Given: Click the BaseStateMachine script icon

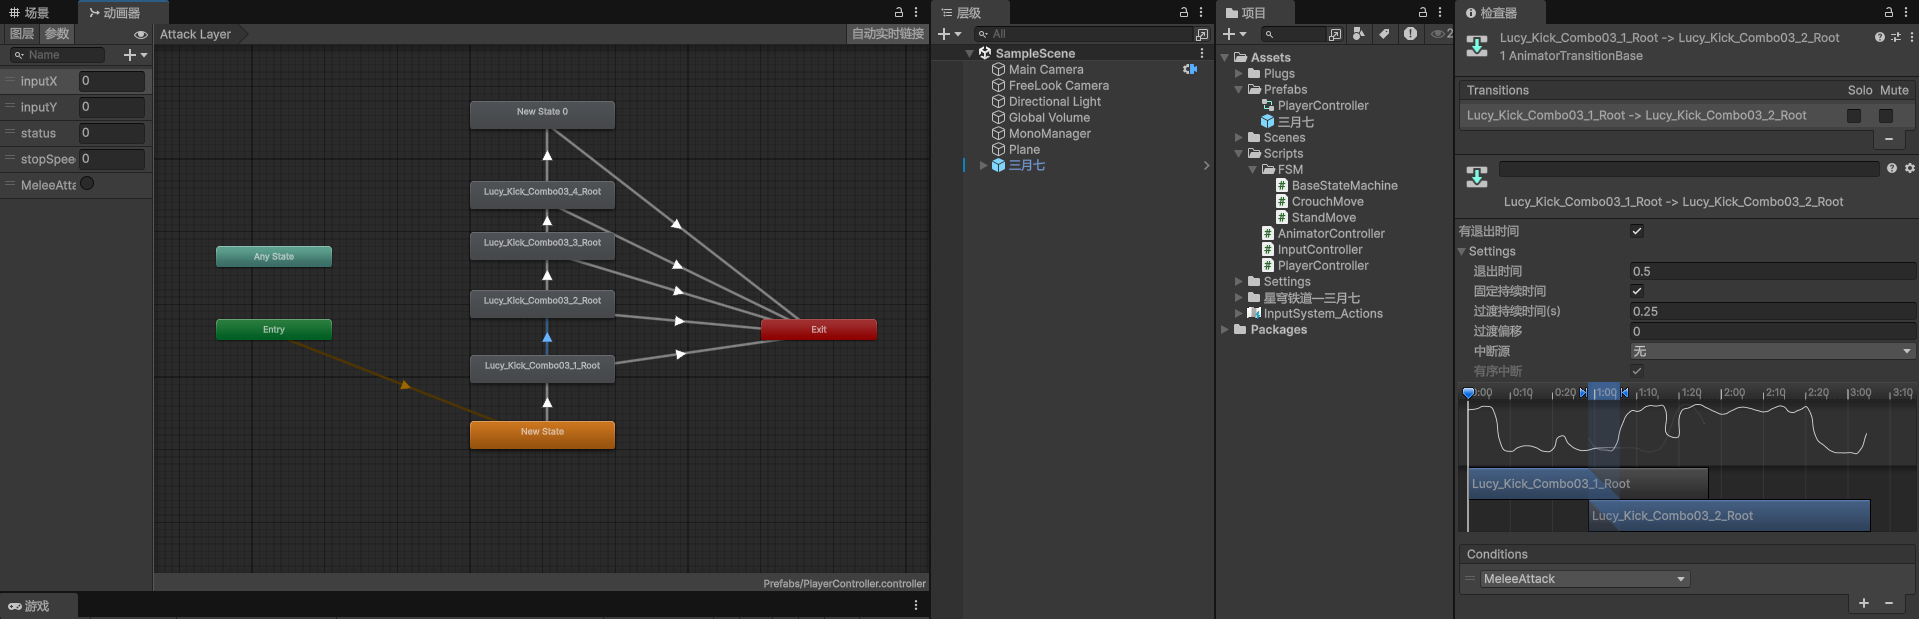Looking at the screenshot, I should (x=1282, y=185).
